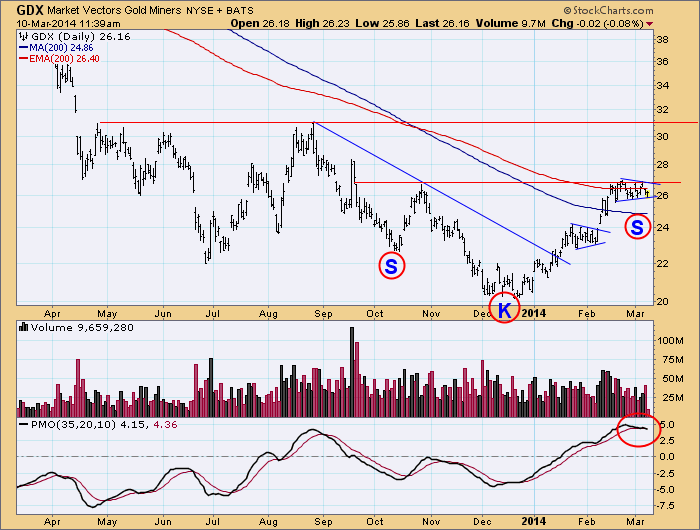The width and height of the screenshot is (700, 530).
Task: Click the Volume 9,659,280 panel label
Action: coord(82,327)
